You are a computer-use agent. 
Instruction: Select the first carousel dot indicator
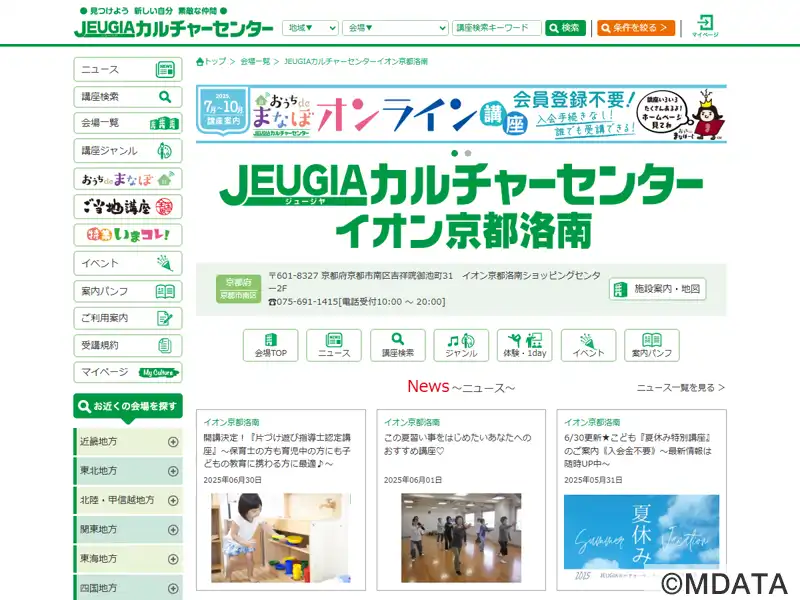(x=455, y=153)
